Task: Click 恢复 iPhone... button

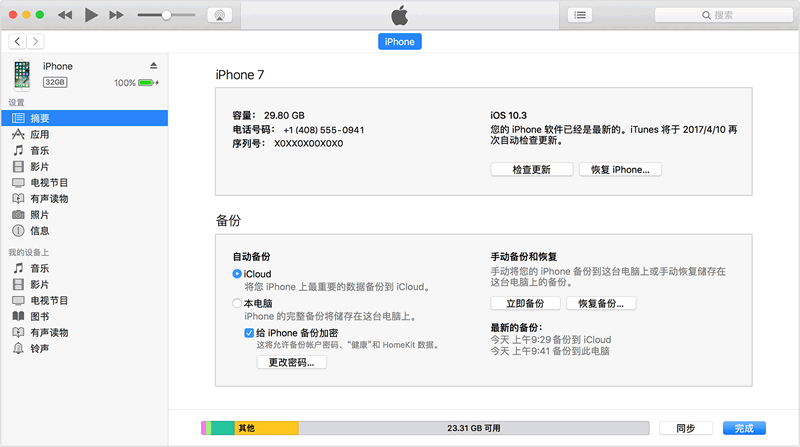Action: pyautogui.click(x=619, y=170)
